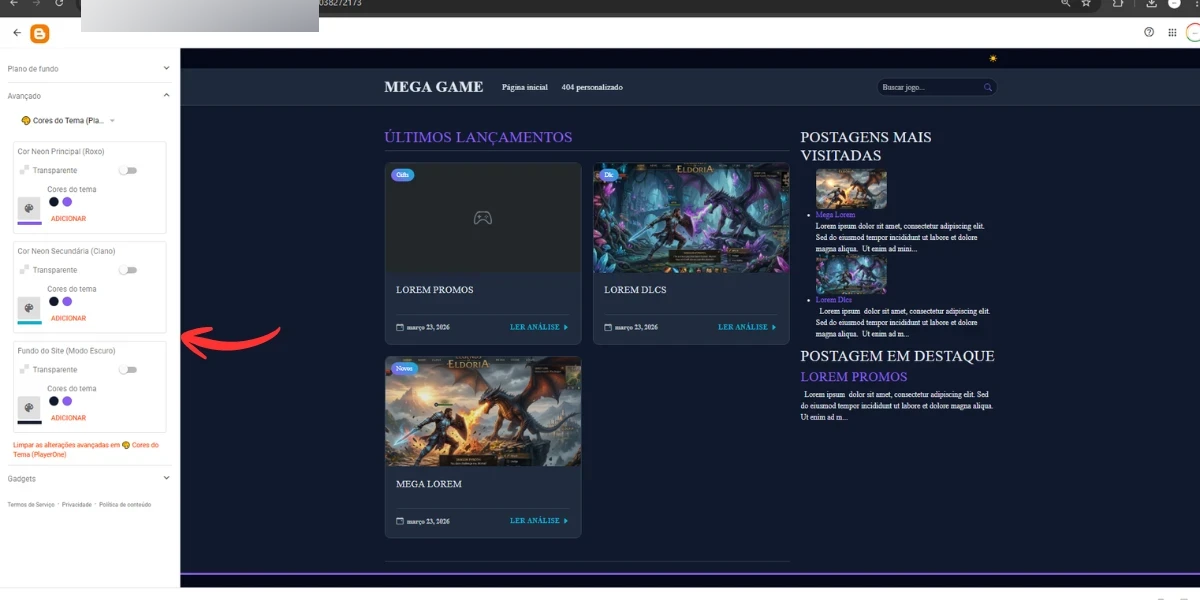Click the magnifier in Buscar jogo field
Screen dimensions: 1200x600
coord(988,88)
